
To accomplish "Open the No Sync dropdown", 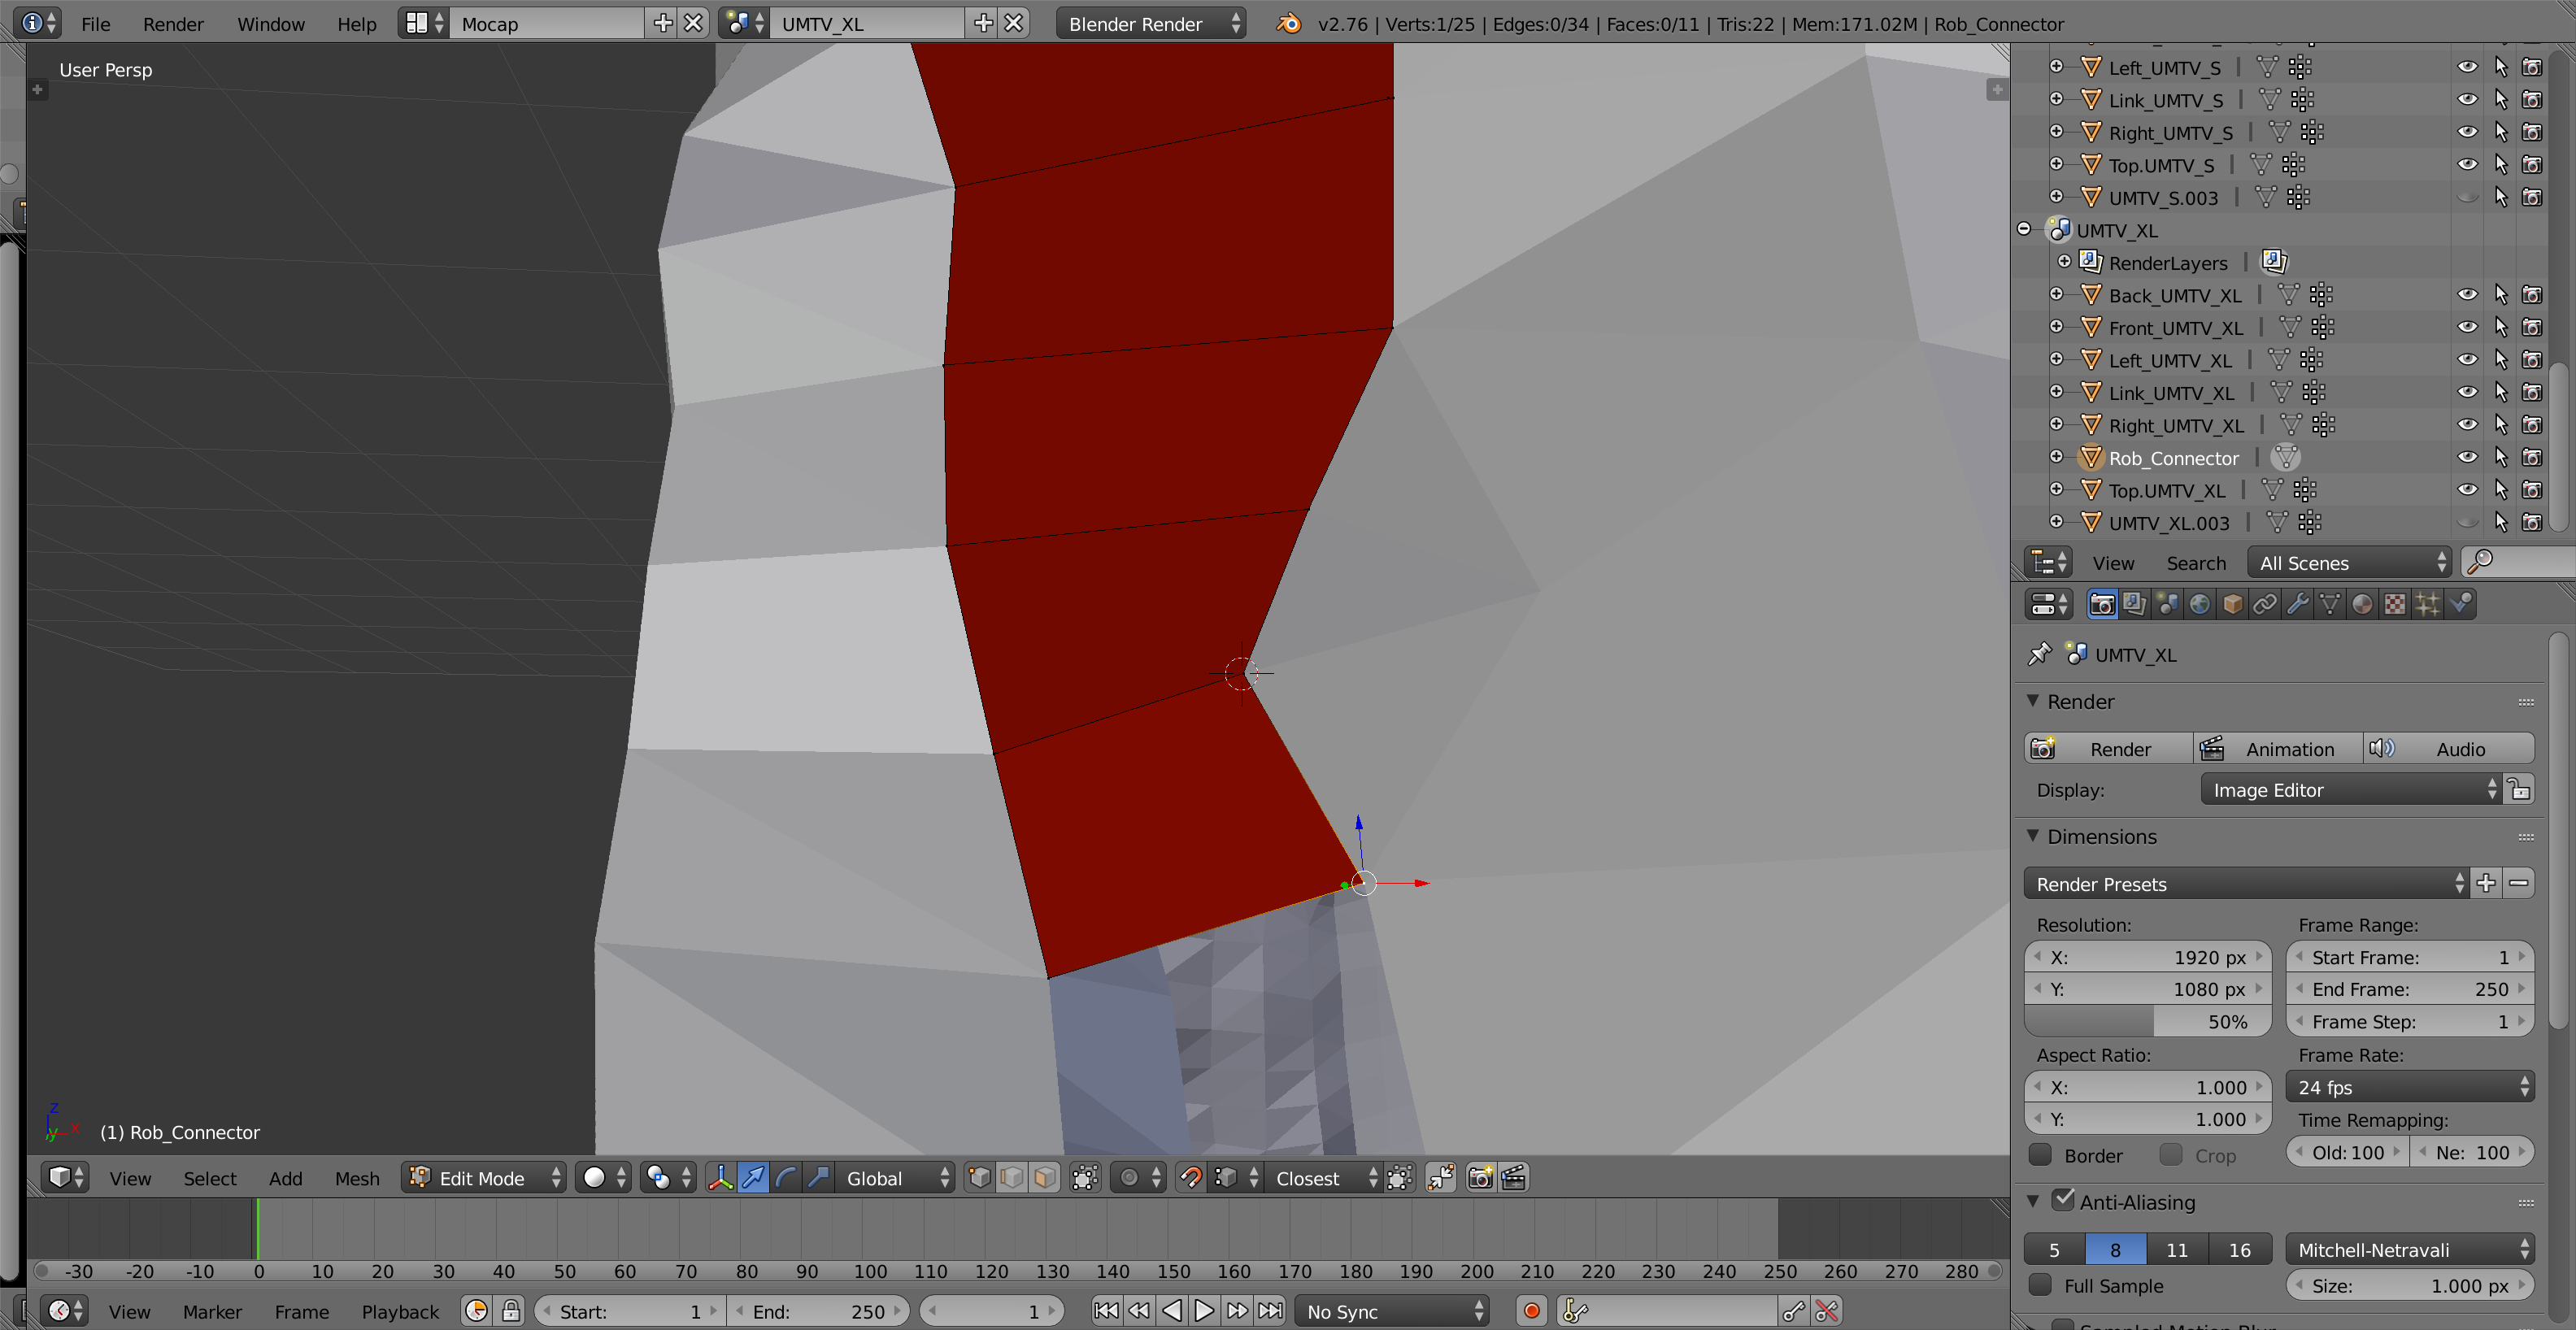I will pyautogui.click(x=1392, y=1311).
